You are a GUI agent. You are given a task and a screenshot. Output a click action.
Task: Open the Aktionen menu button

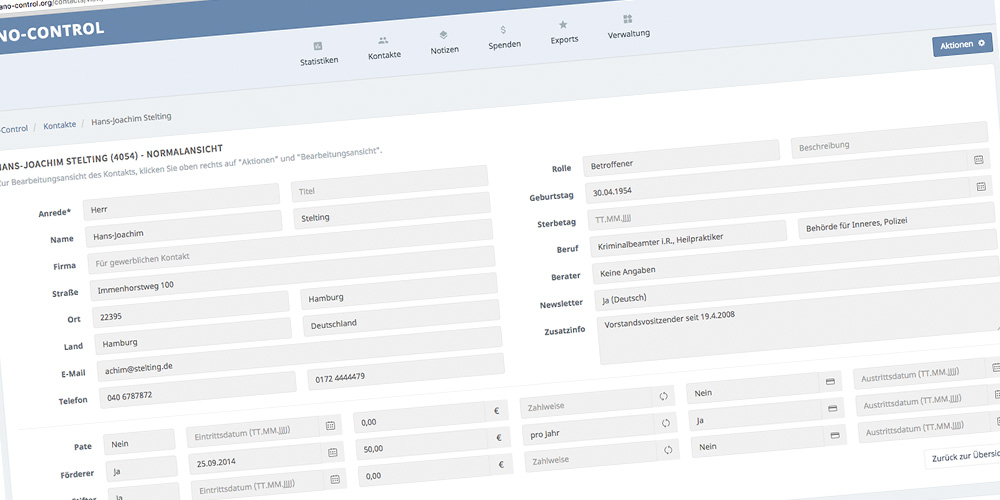pyautogui.click(x=962, y=45)
